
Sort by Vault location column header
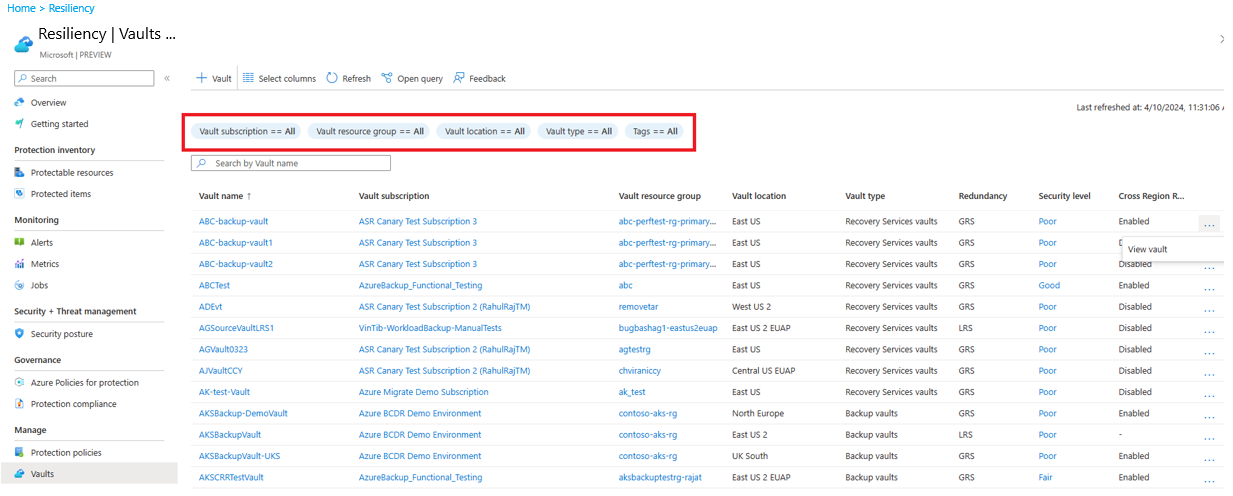point(759,196)
